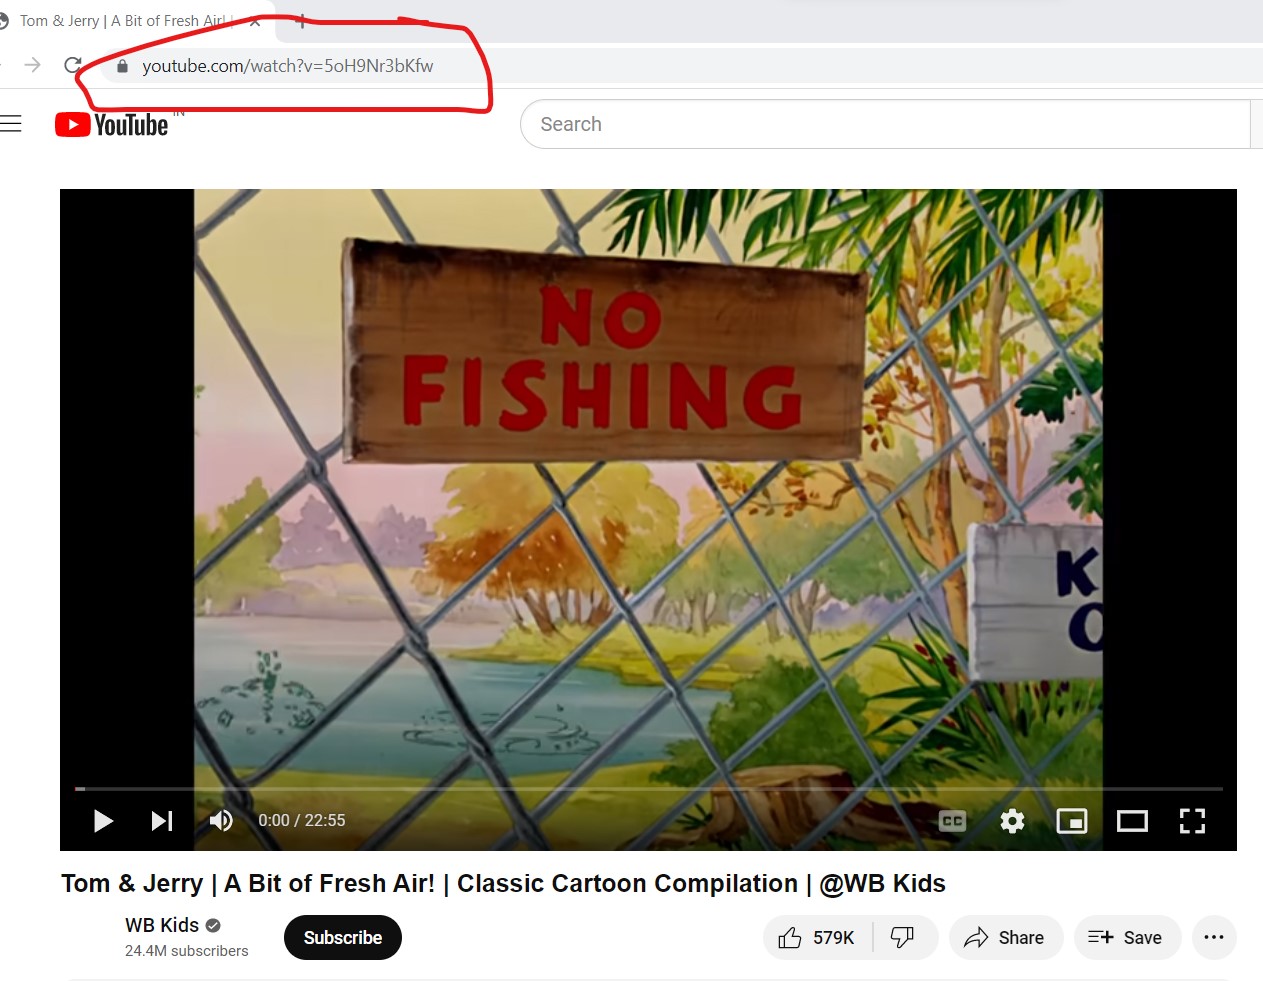Mute the video volume
This screenshot has width=1263, height=981.
221,821
